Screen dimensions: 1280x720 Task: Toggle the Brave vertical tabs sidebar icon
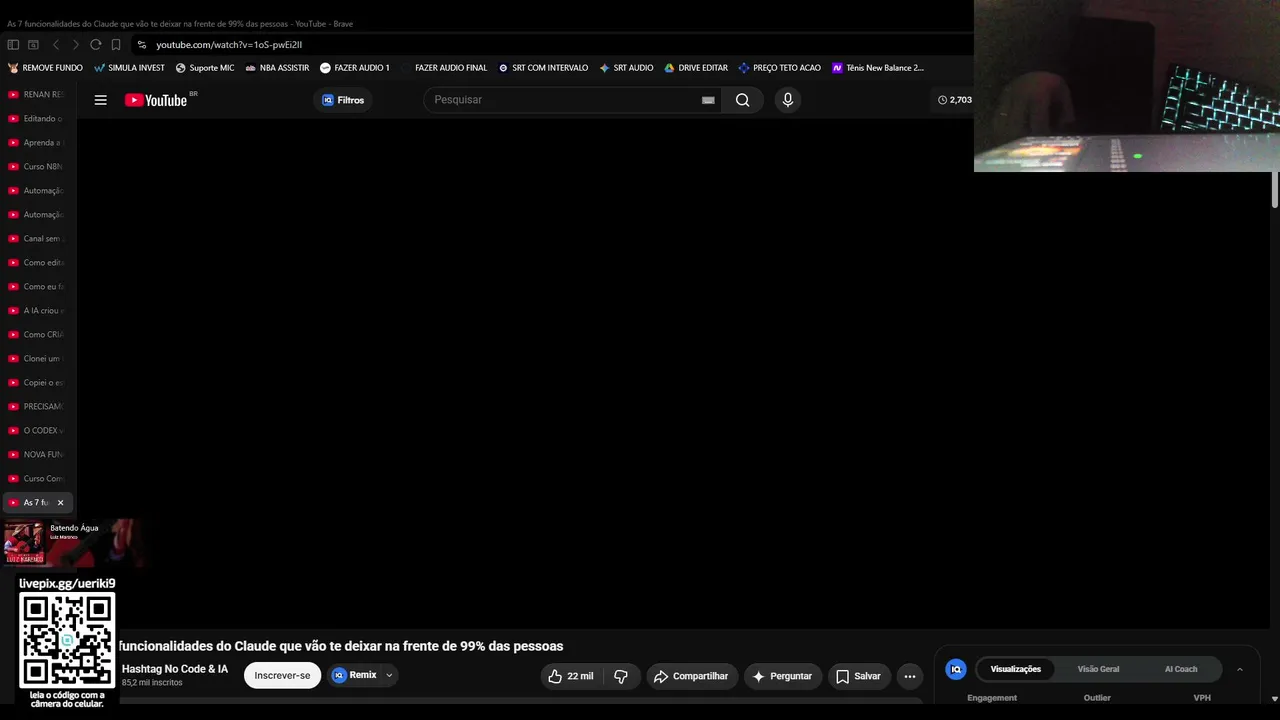point(13,44)
